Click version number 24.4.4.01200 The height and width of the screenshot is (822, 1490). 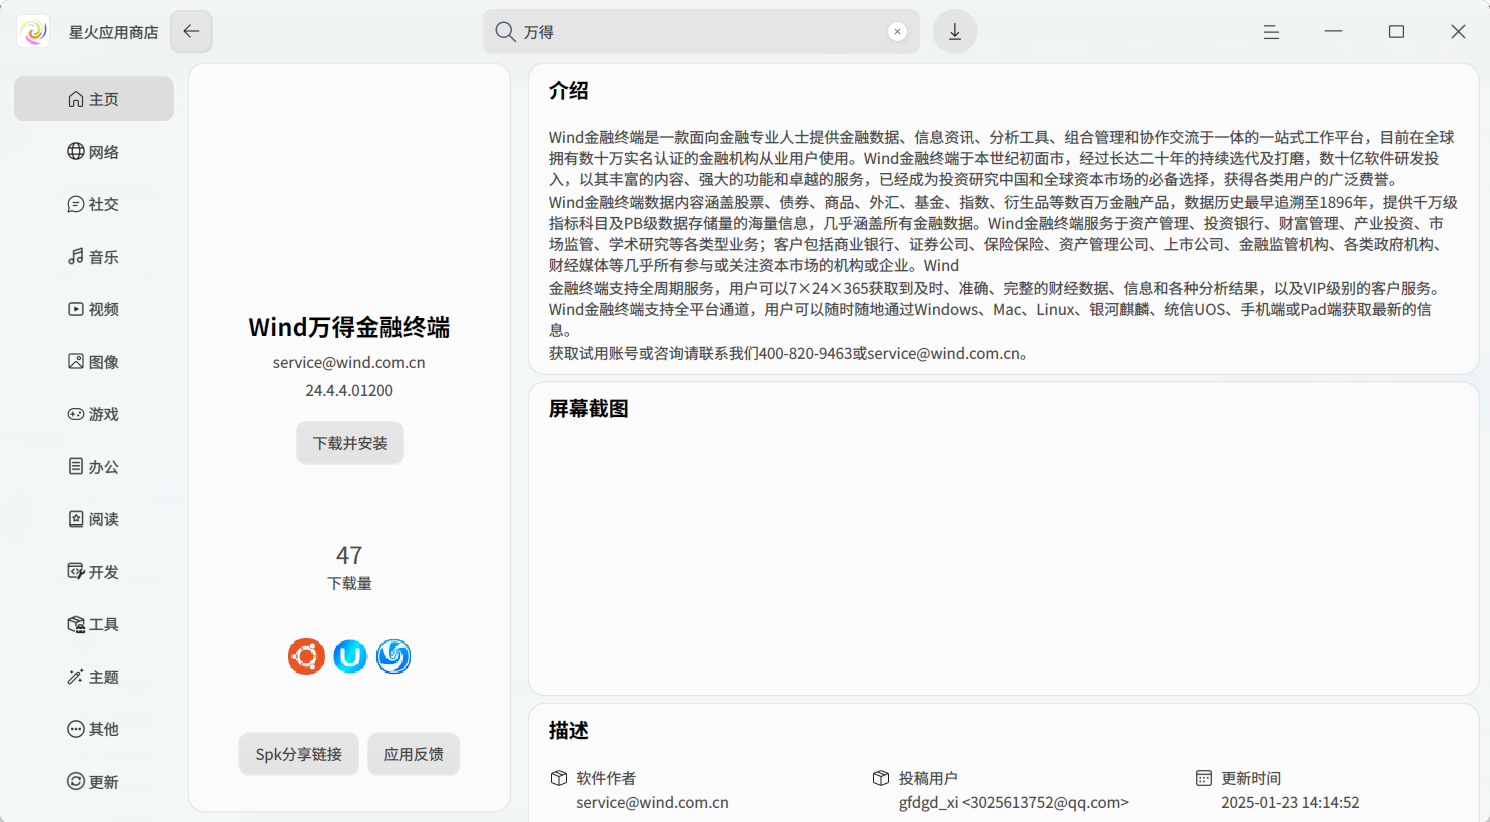349,390
